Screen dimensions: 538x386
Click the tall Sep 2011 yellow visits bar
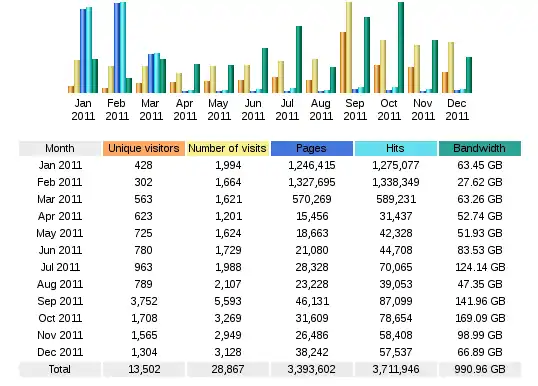[x=349, y=47]
